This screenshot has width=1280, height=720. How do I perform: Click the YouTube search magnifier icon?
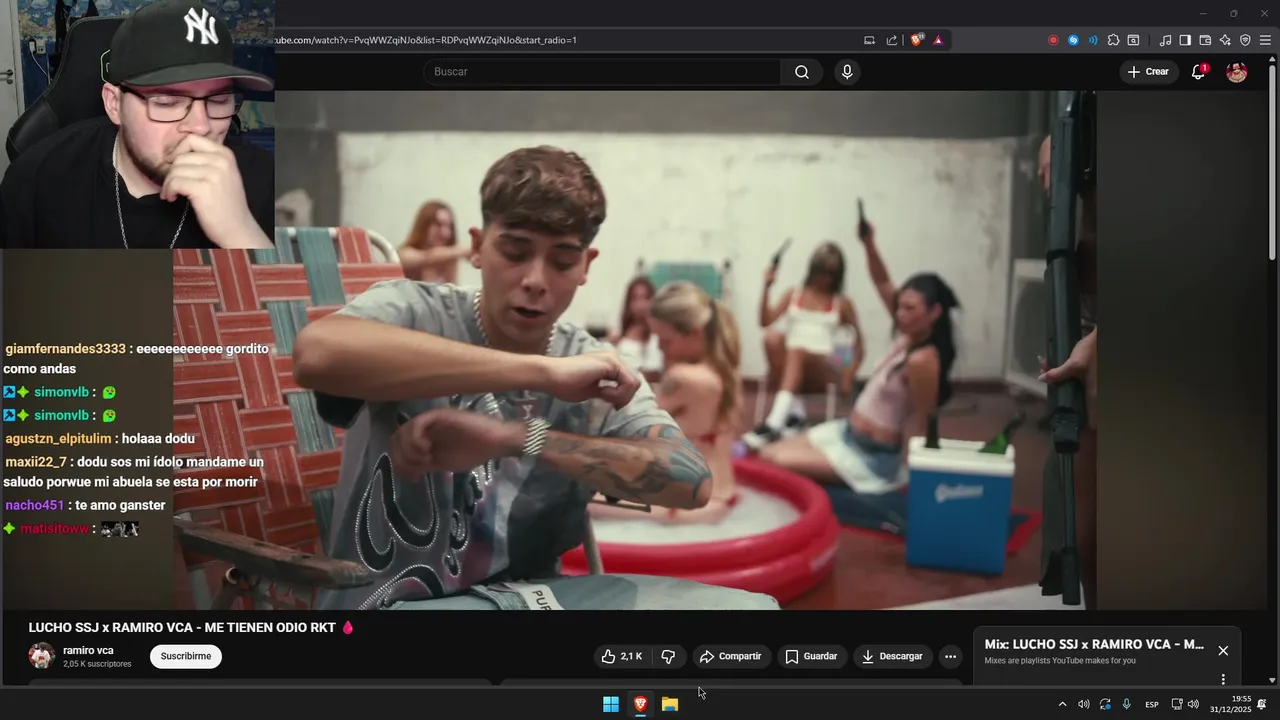[801, 72]
